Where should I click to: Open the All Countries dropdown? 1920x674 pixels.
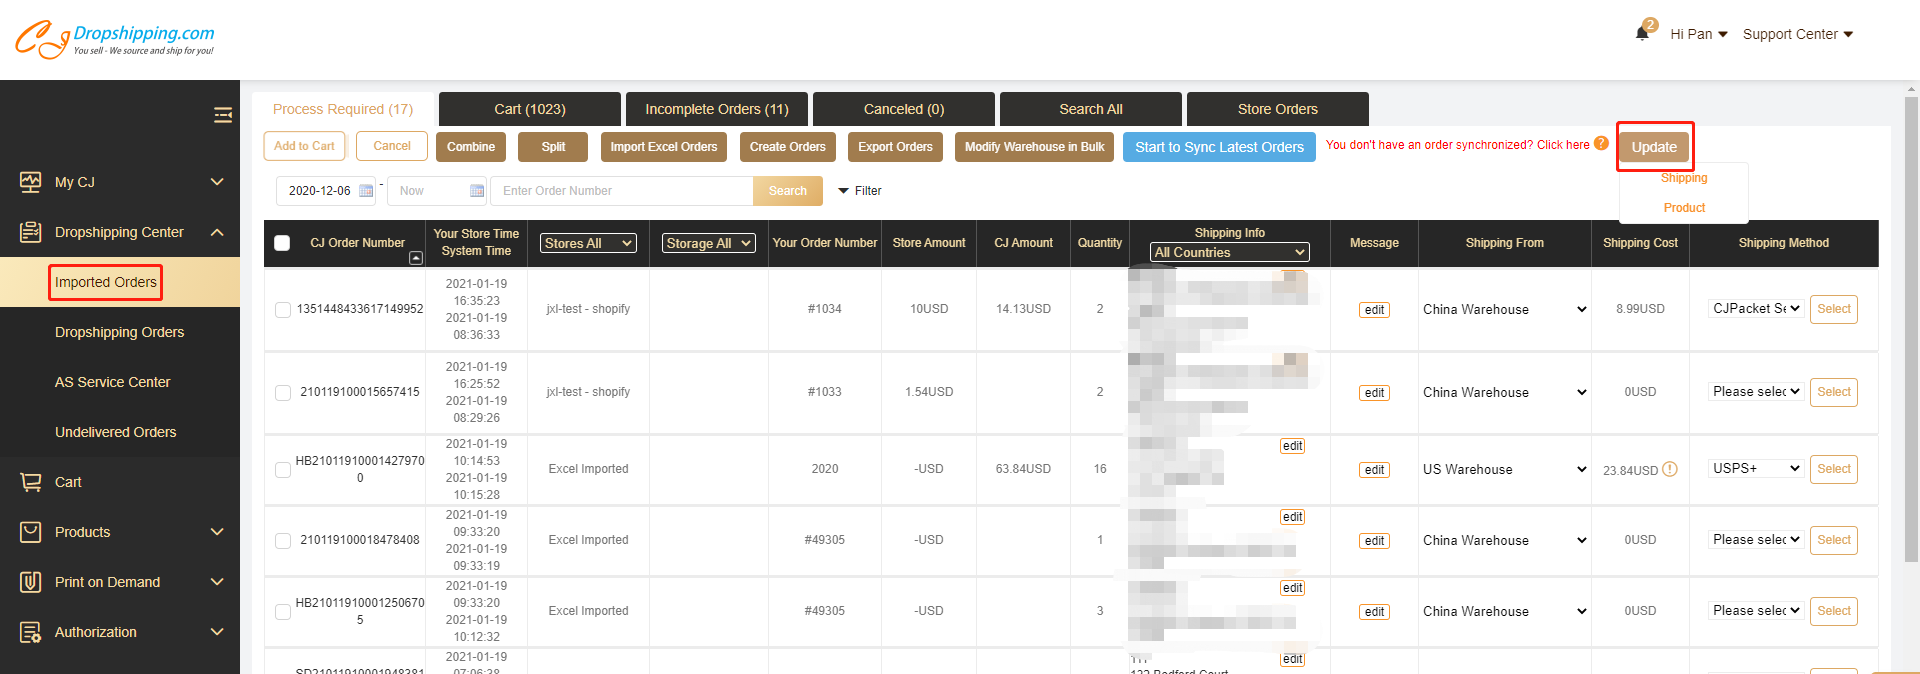[x=1229, y=252]
